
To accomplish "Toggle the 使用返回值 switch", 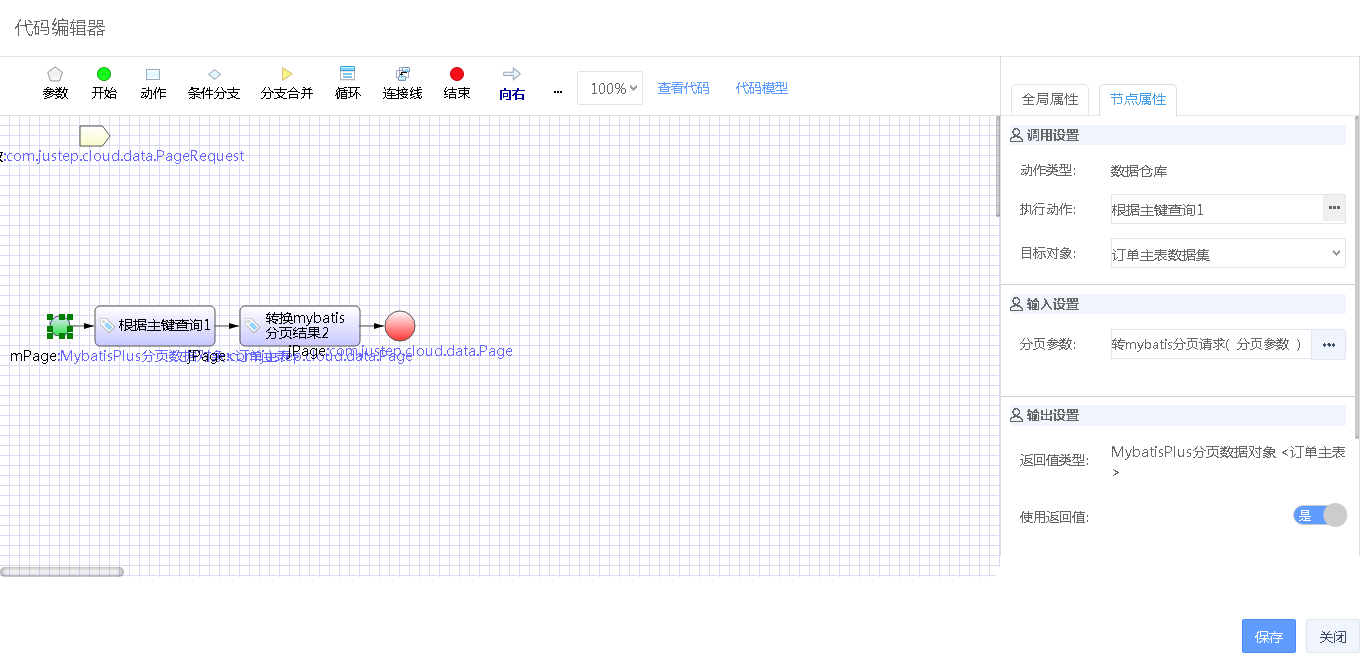I will (x=1320, y=515).
